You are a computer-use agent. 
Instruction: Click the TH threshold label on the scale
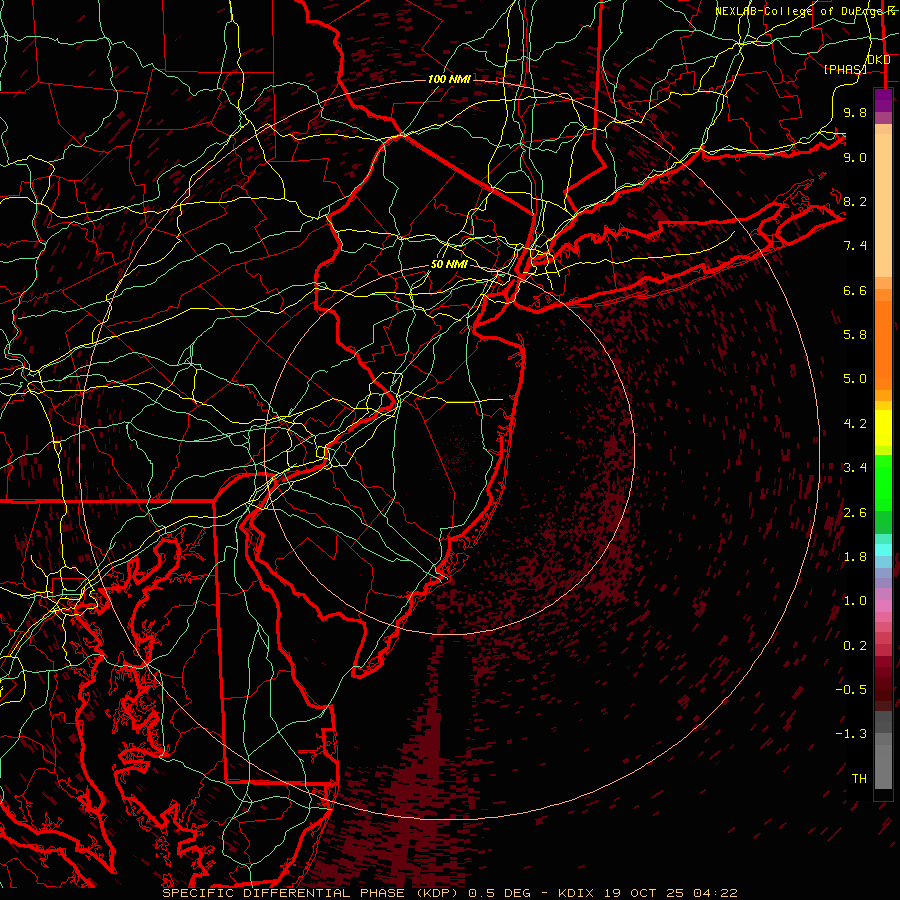point(859,779)
